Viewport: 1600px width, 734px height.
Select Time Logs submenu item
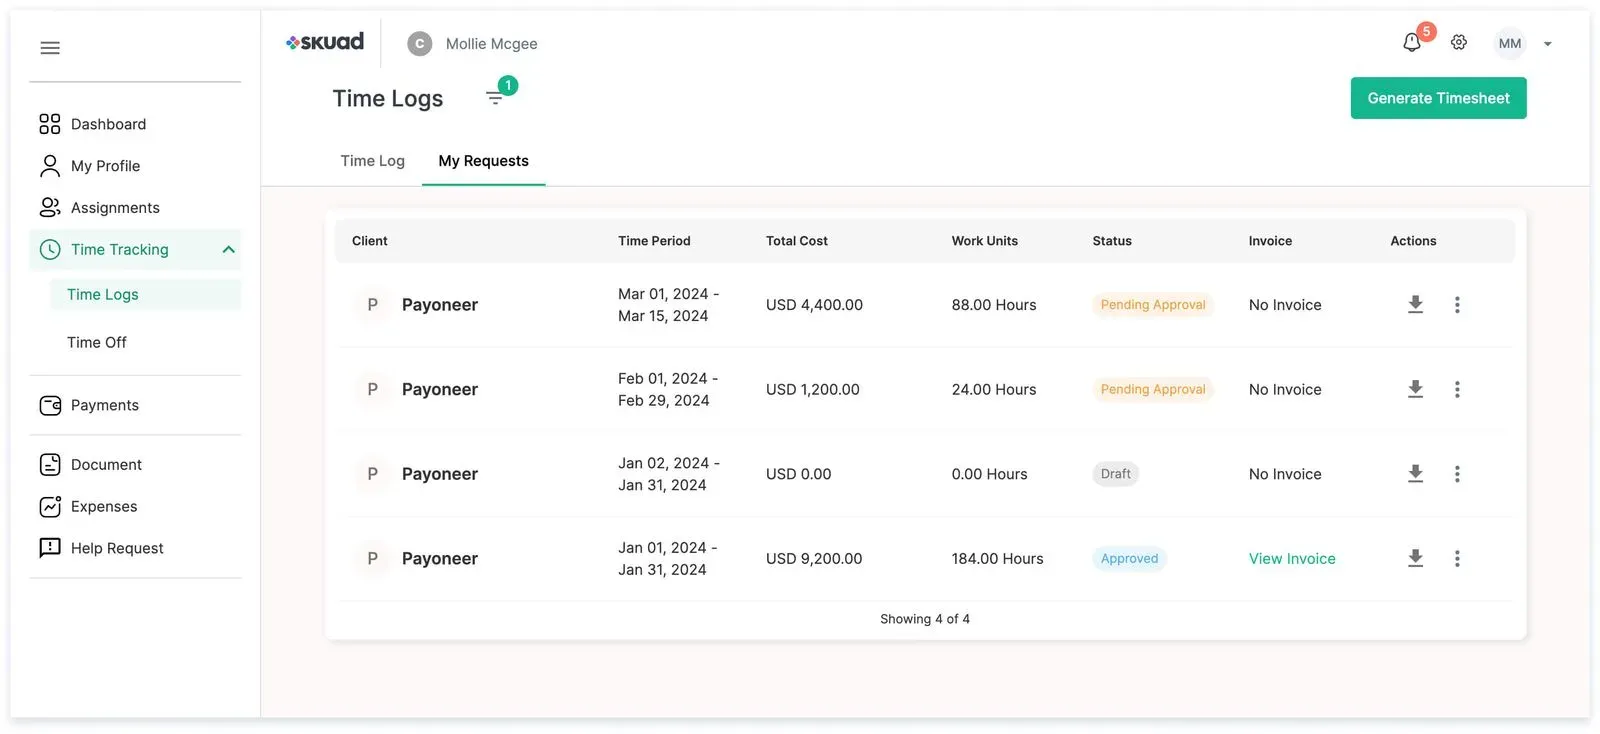click(145, 295)
